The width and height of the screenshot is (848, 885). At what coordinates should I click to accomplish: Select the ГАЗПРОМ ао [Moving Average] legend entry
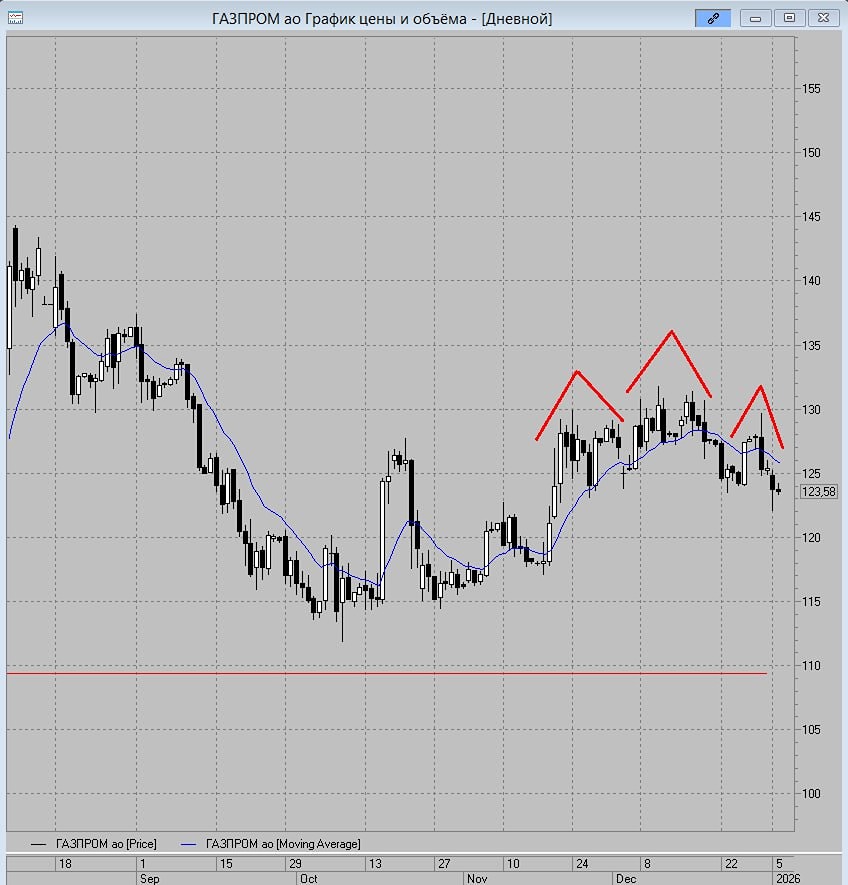(271, 844)
